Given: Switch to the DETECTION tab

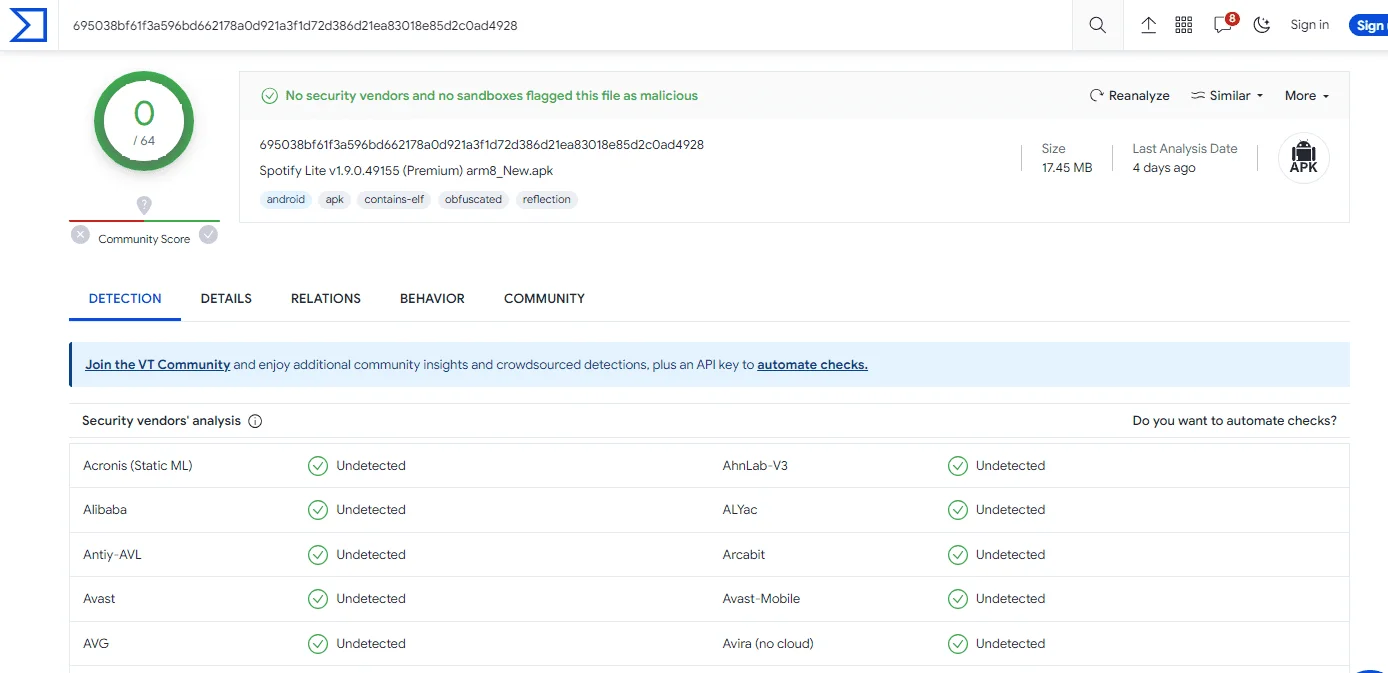Looking at the screenshot, I should coord(125,299).
